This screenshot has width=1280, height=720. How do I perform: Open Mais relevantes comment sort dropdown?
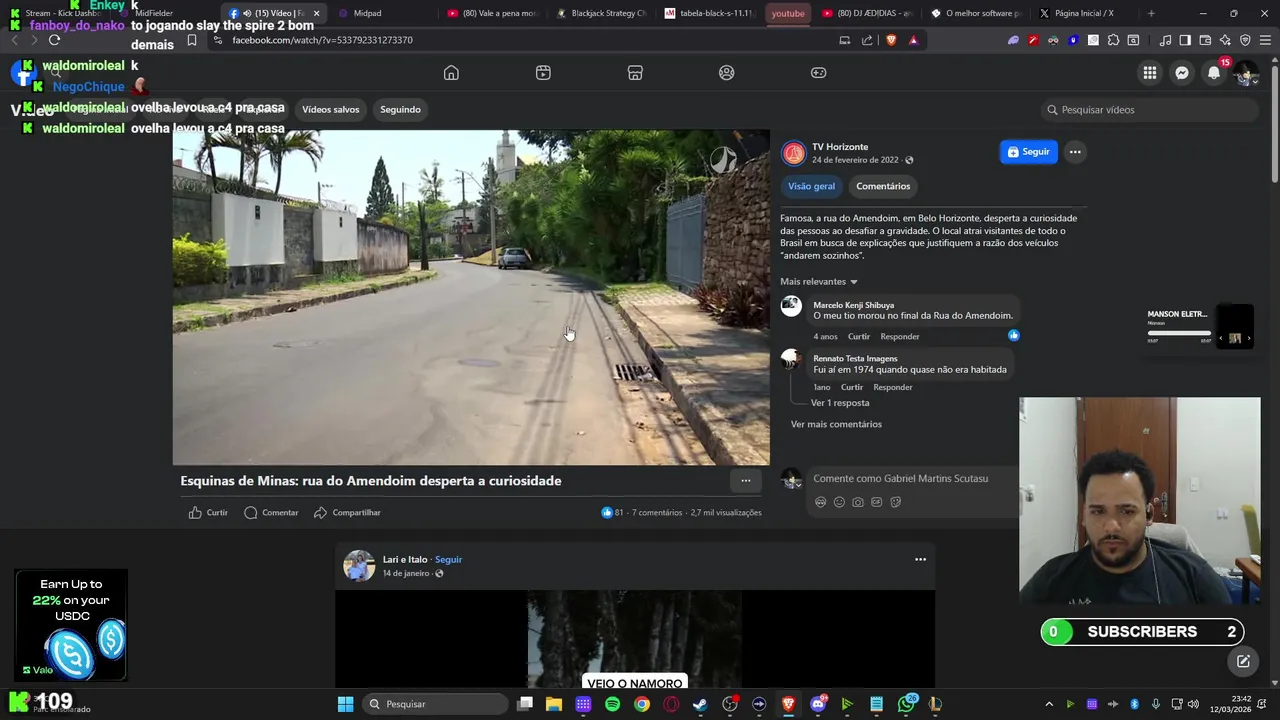click(x=819, y=282)
